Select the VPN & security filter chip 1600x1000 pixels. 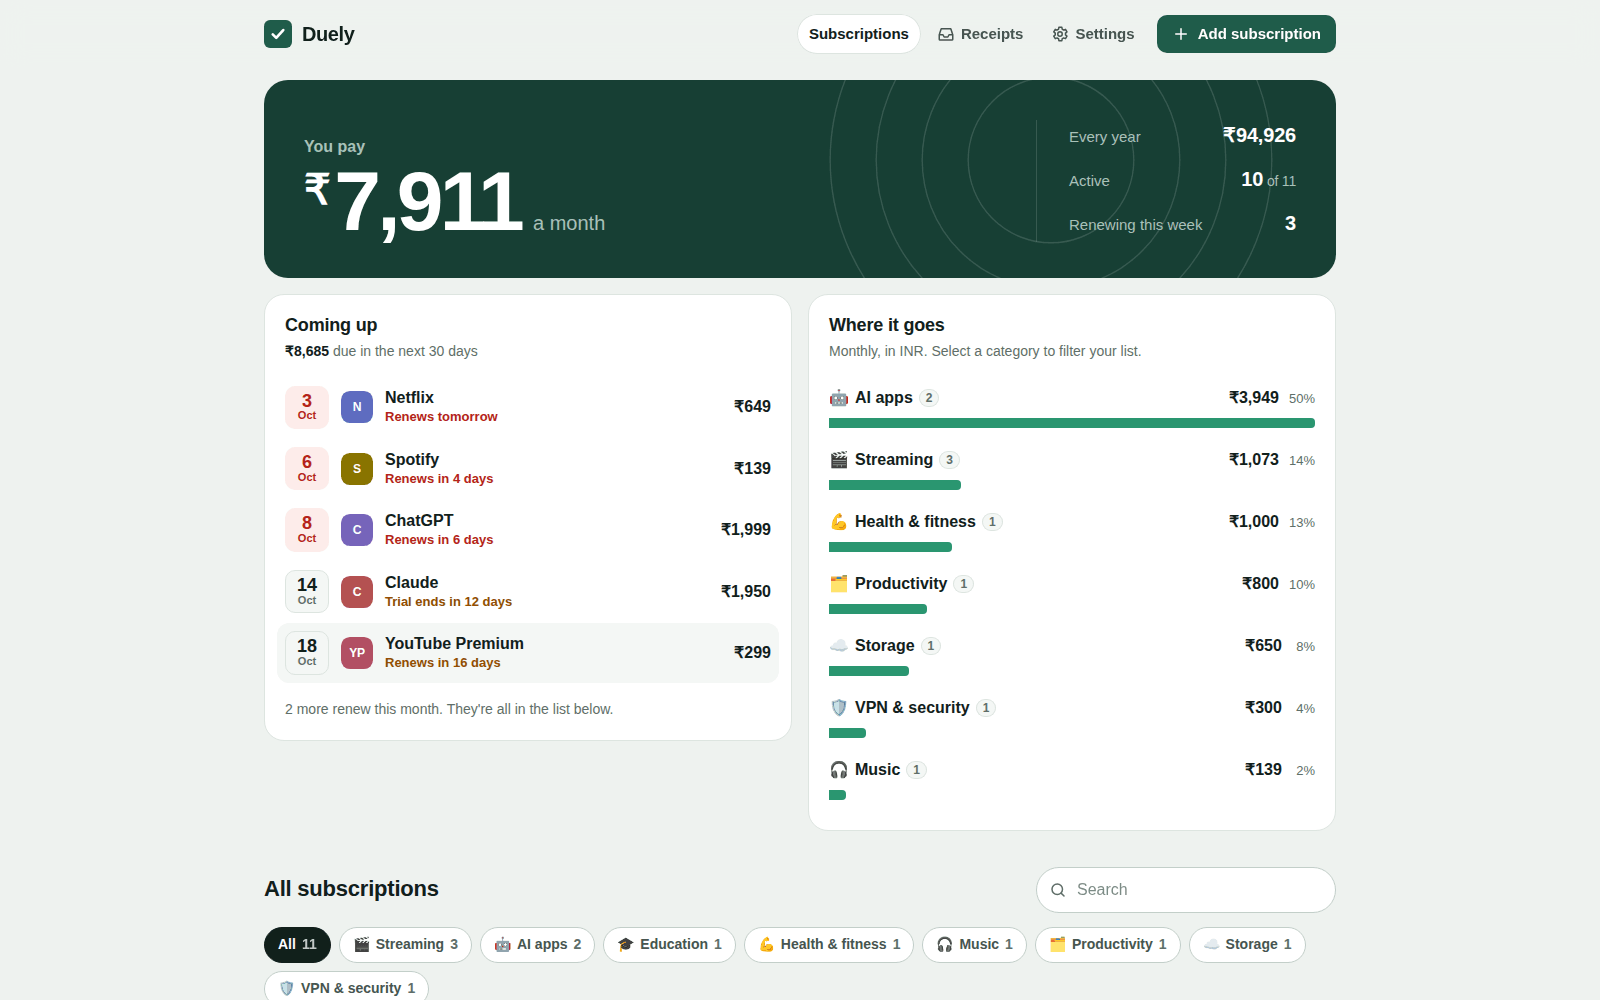tap(346, 988)
